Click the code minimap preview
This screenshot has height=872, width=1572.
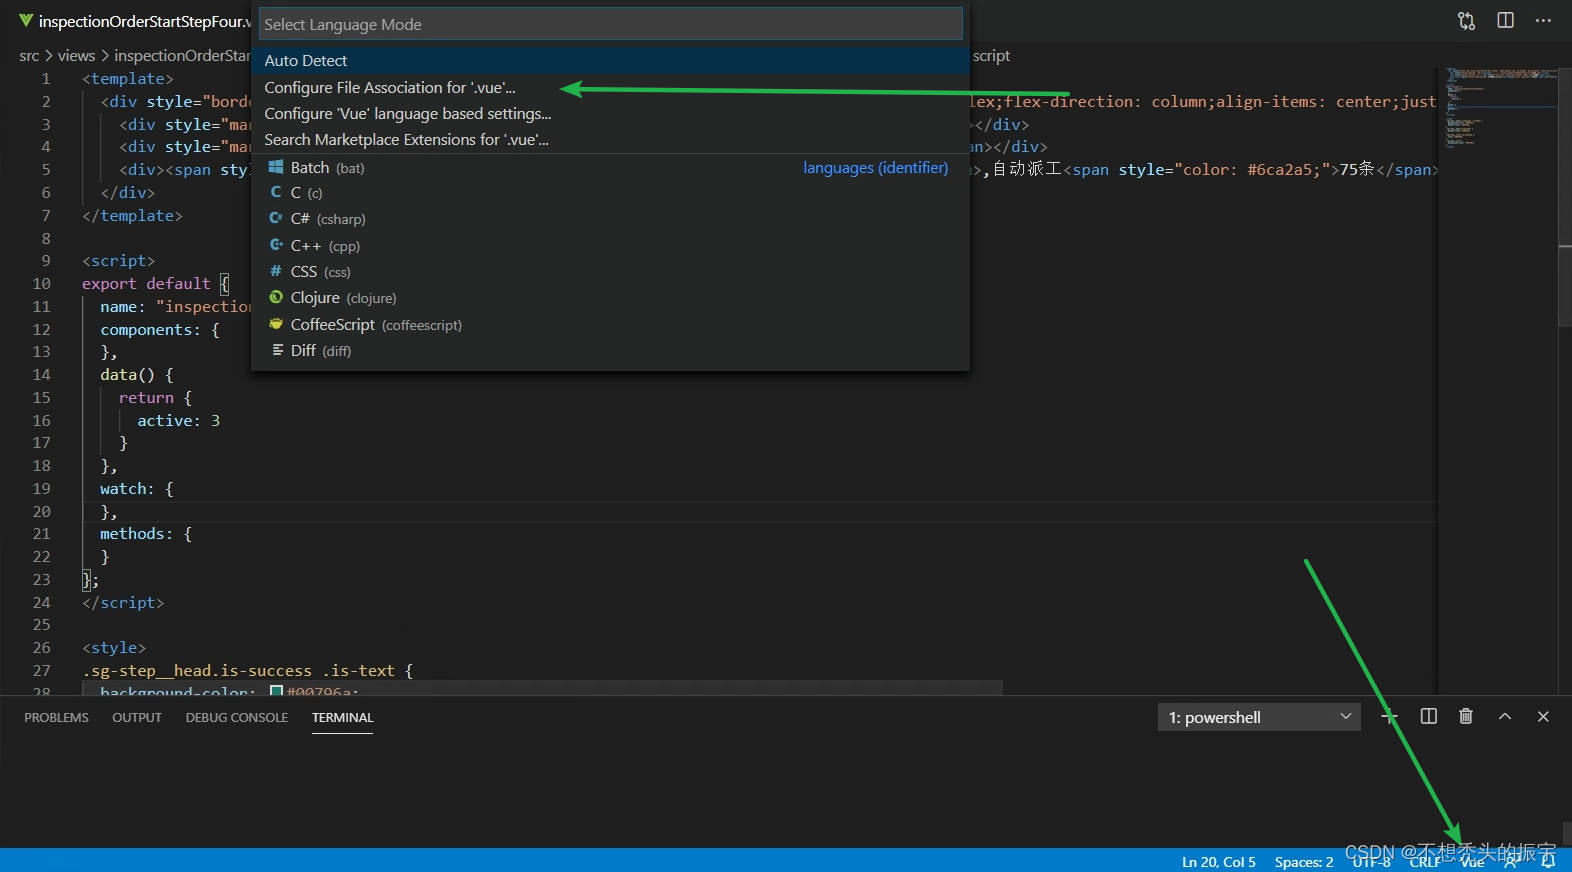(x=1500, y=107)
